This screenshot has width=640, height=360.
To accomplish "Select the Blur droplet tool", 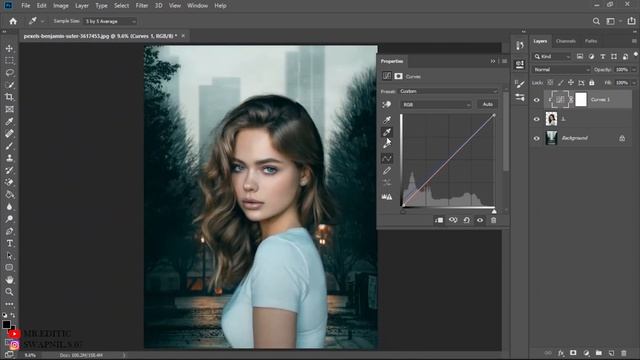I will pyautogui.click(x=9, y=207).
